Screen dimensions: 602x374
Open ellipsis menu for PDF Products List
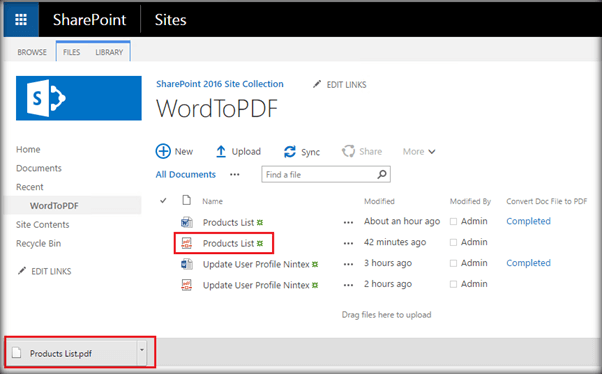348,243
